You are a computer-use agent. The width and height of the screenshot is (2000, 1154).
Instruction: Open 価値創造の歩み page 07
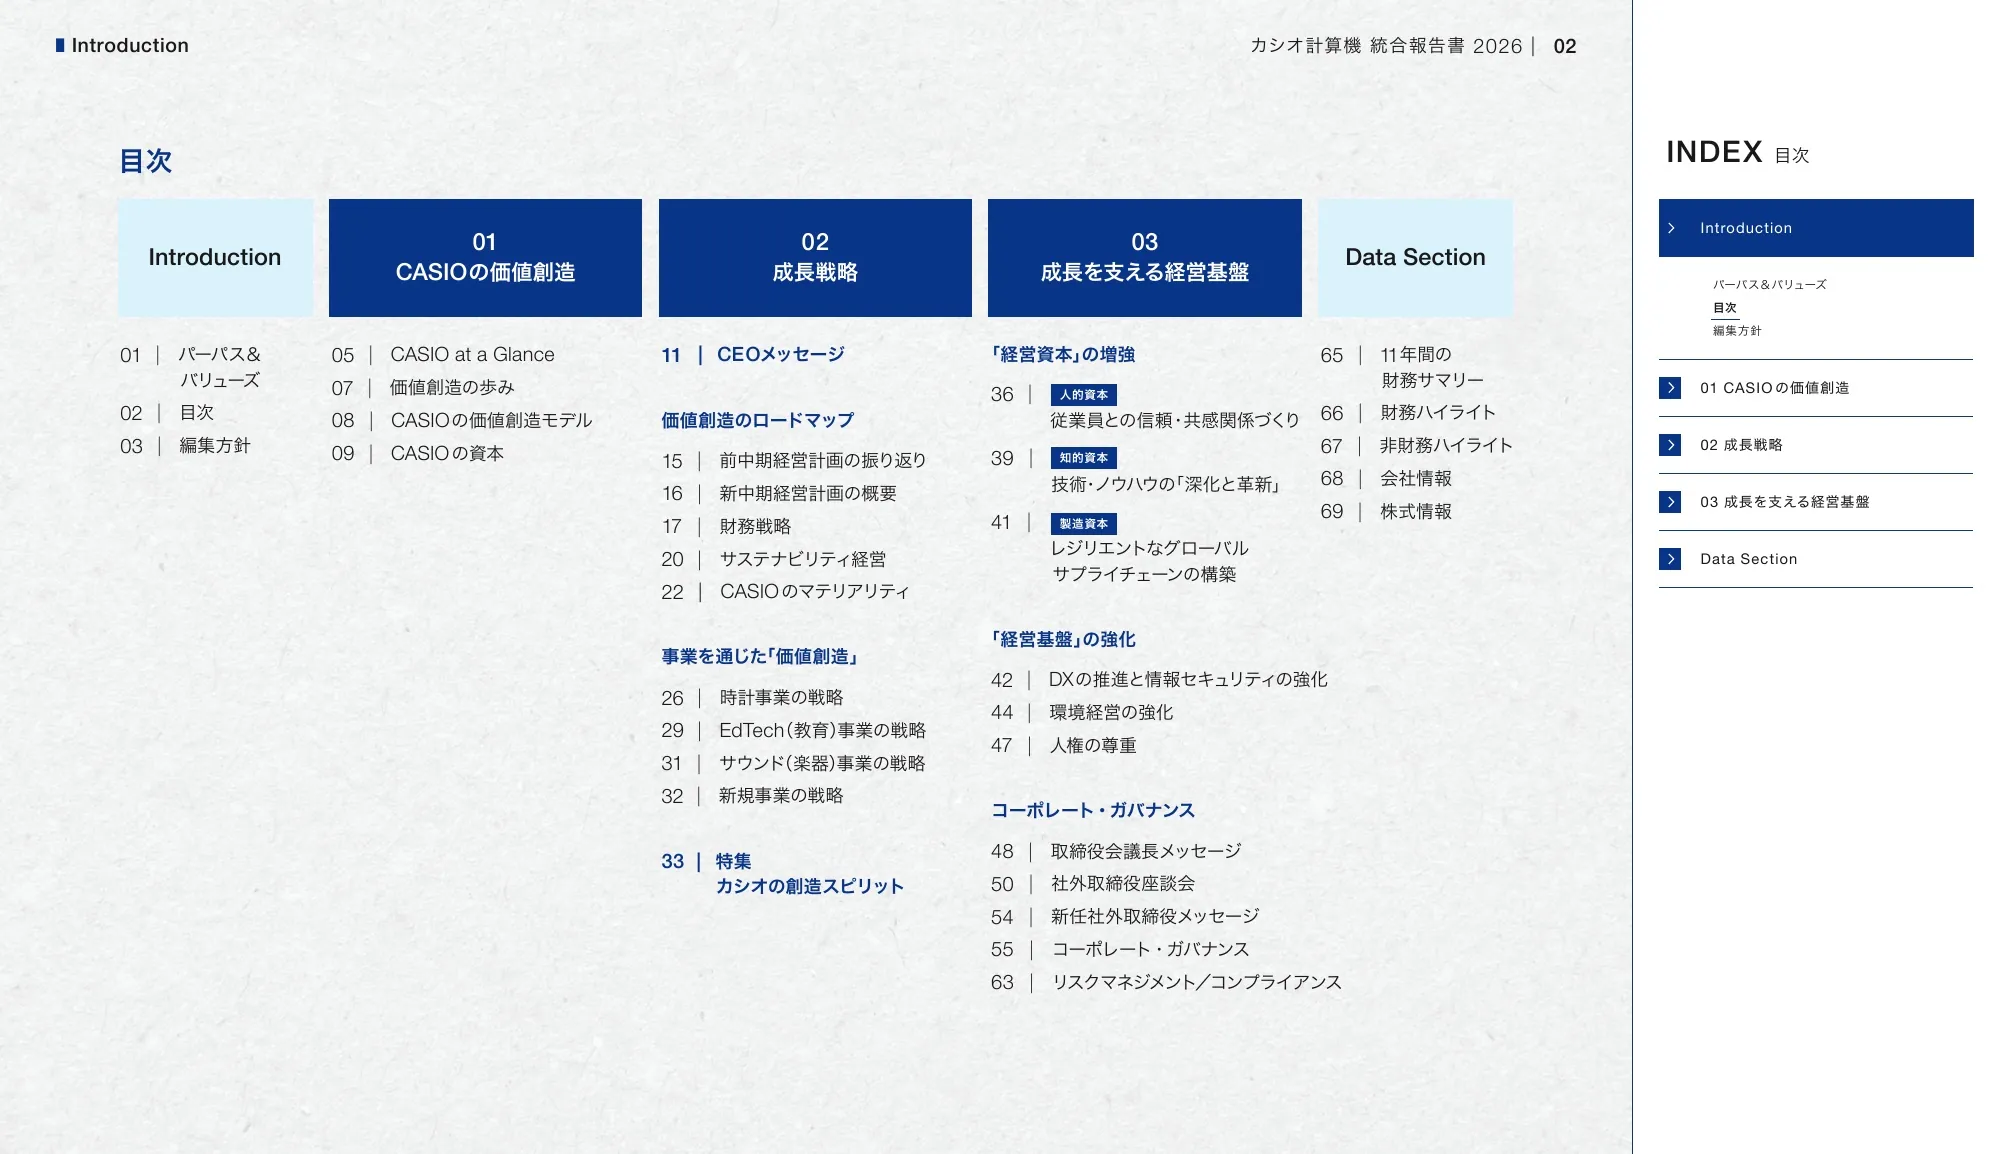click(423, 388)
